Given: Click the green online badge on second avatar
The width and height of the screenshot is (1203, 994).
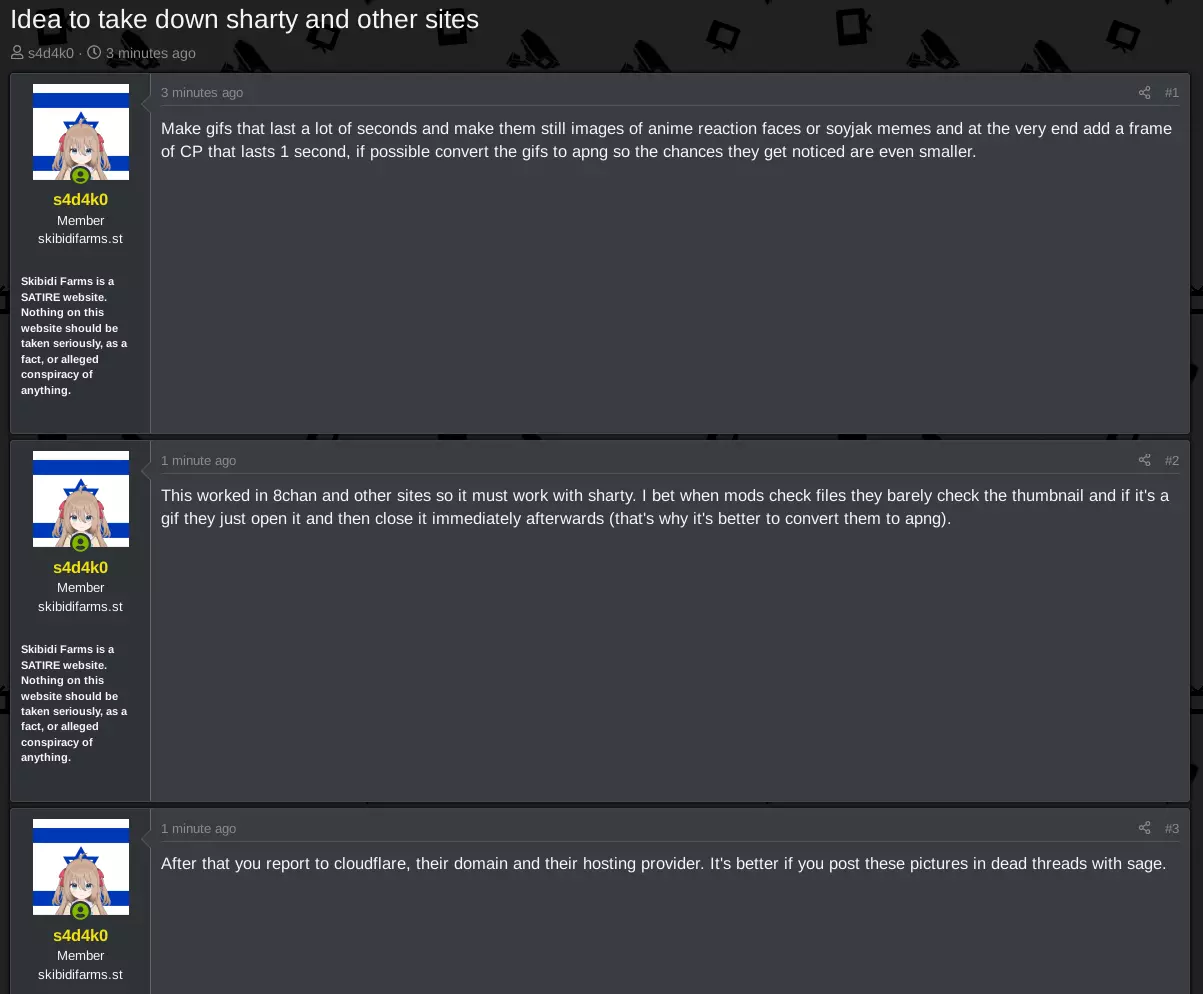Looking at the screenshot, I should click(81, 544).
